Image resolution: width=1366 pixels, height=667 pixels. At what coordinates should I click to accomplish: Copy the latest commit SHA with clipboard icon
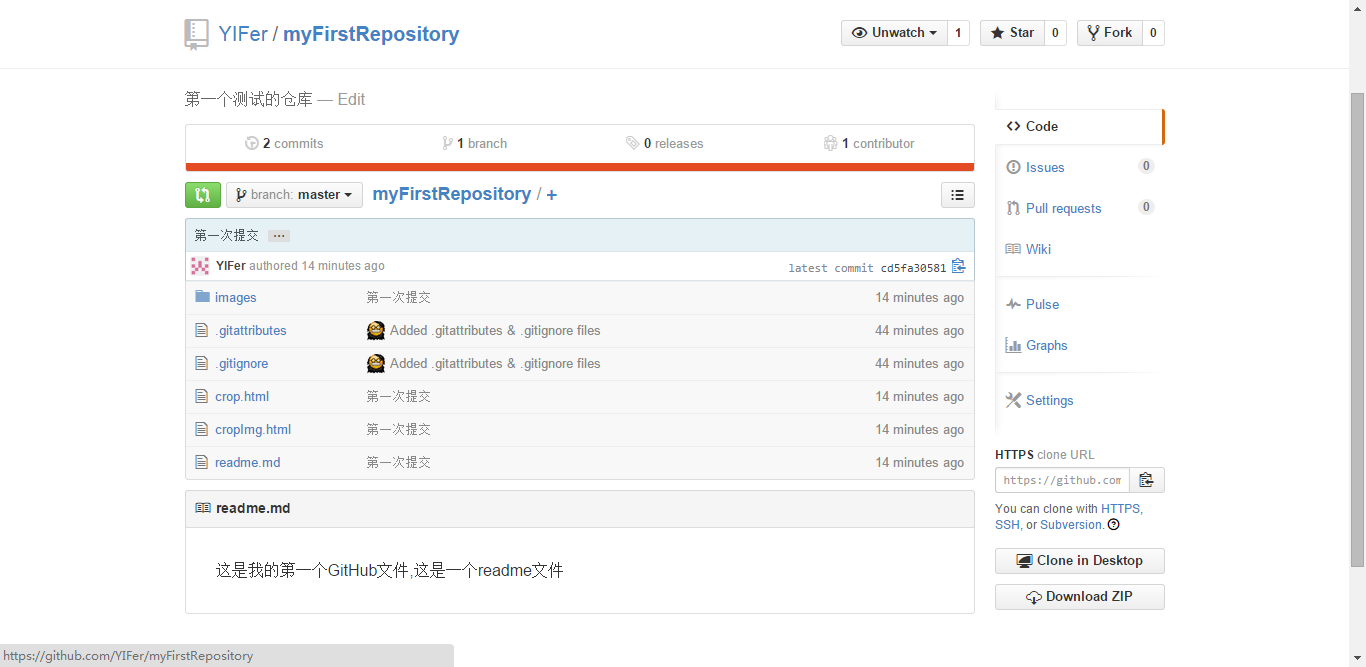coord(959,266)
